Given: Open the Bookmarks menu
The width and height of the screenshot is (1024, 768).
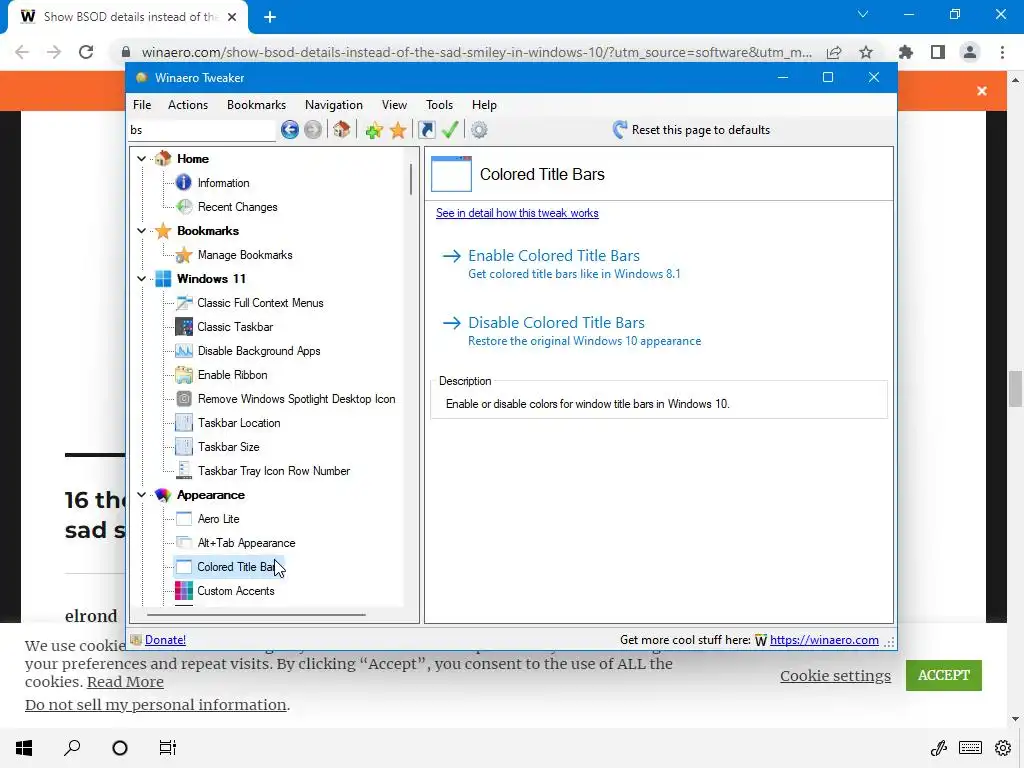Looking at the screenshot, I should [x=257, y=104].
